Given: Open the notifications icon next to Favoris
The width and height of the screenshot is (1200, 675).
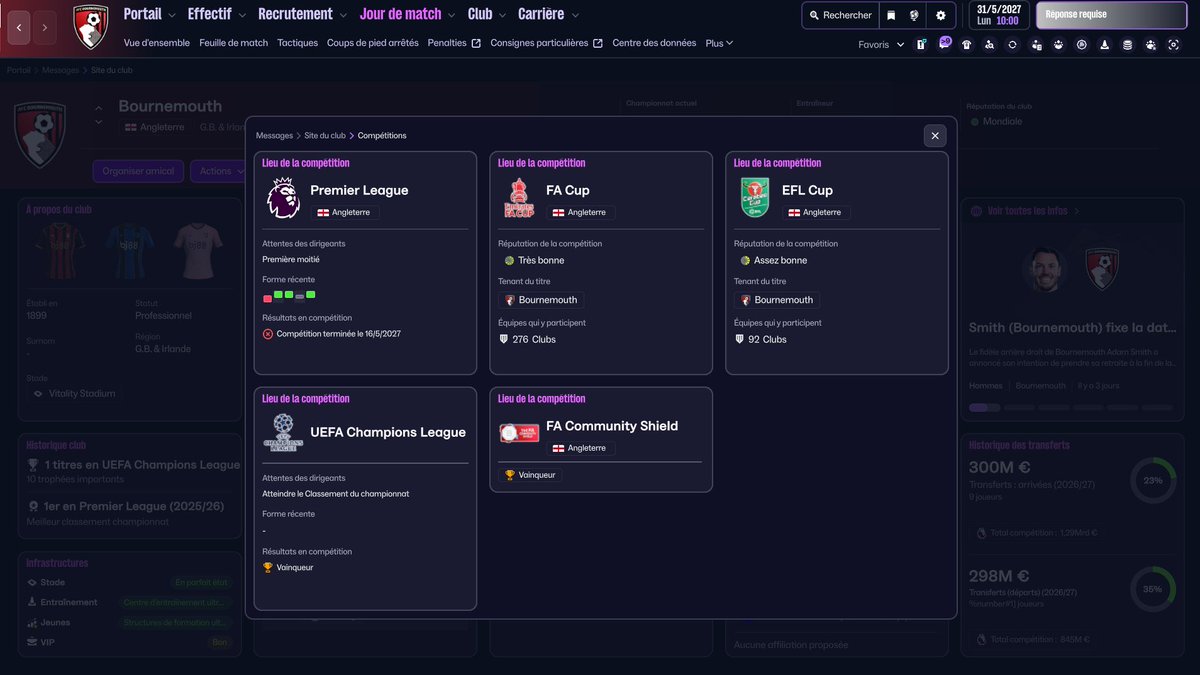Looking at the screenshot, I should (x=921, y=44).
